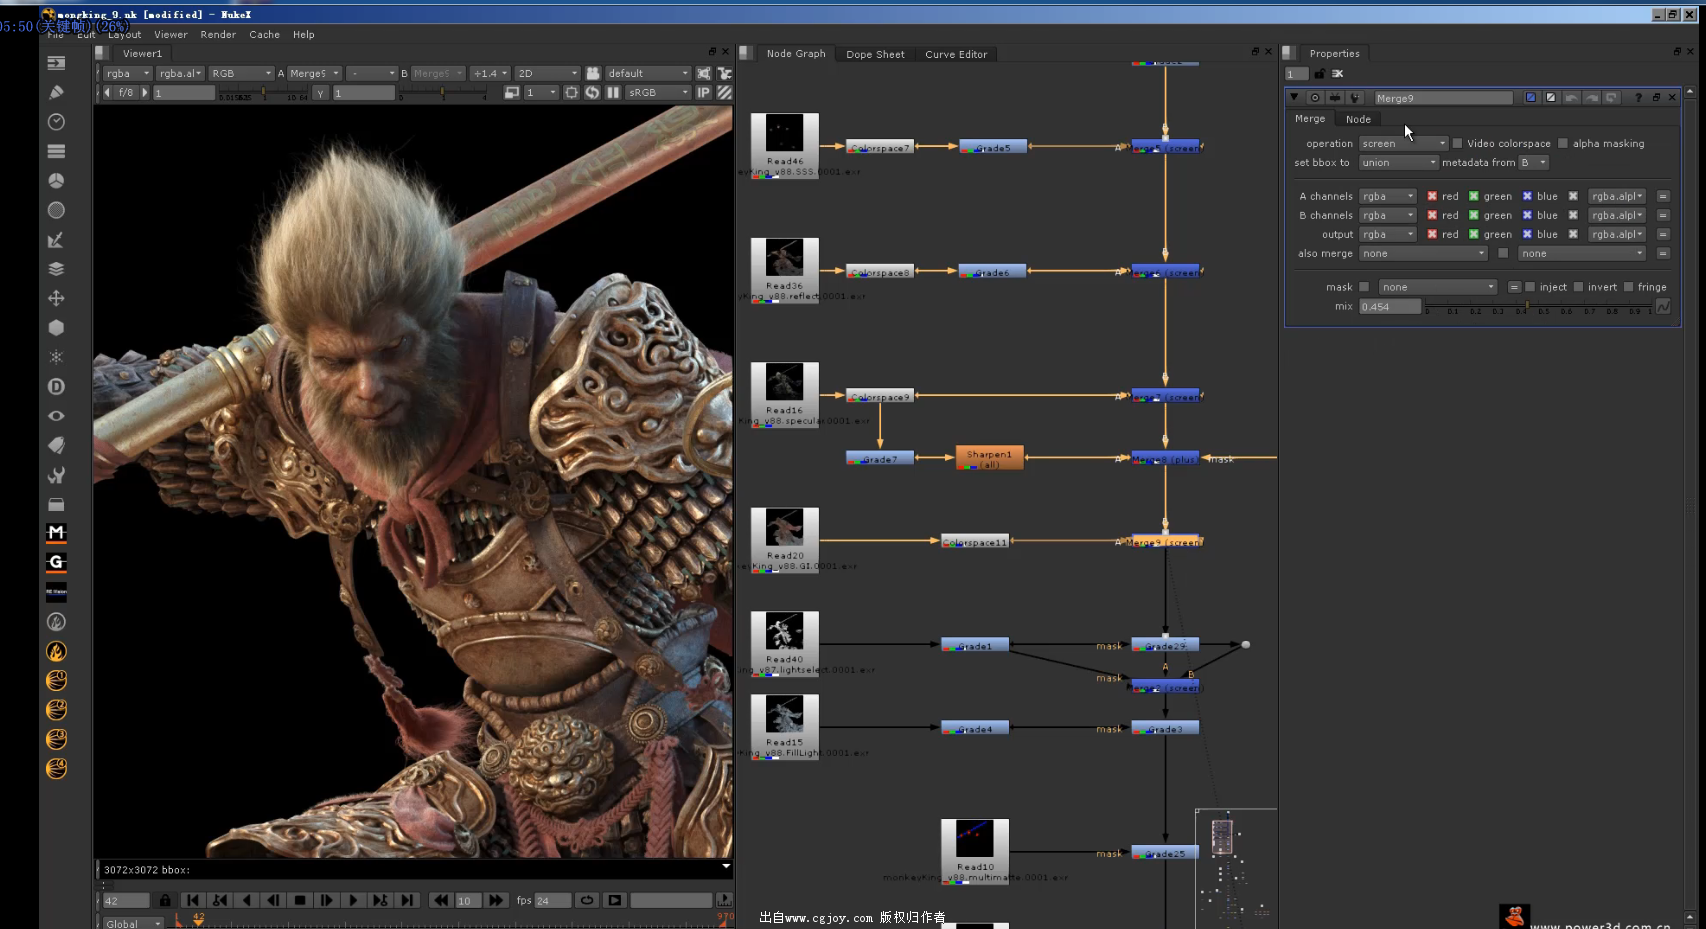Screen dimensions: 1706x929
Task: Toggle viewer ROI region icon
Action: [571, 92]
